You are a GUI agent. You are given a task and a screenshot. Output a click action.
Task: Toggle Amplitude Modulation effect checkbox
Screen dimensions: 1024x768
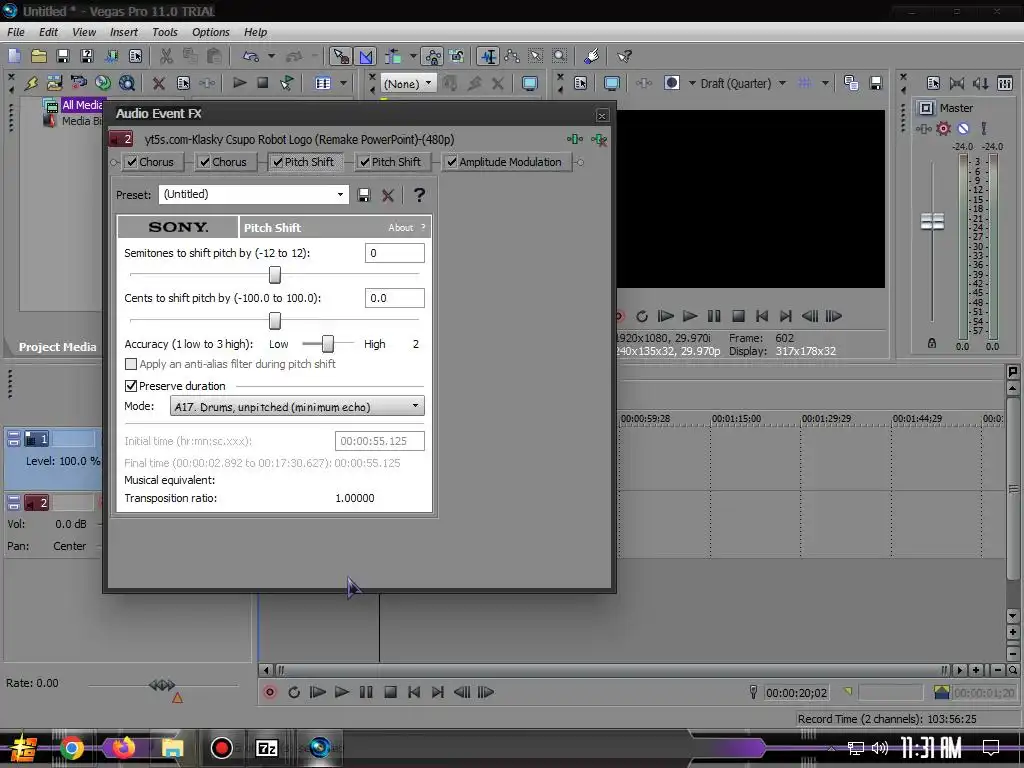(452, 162)
